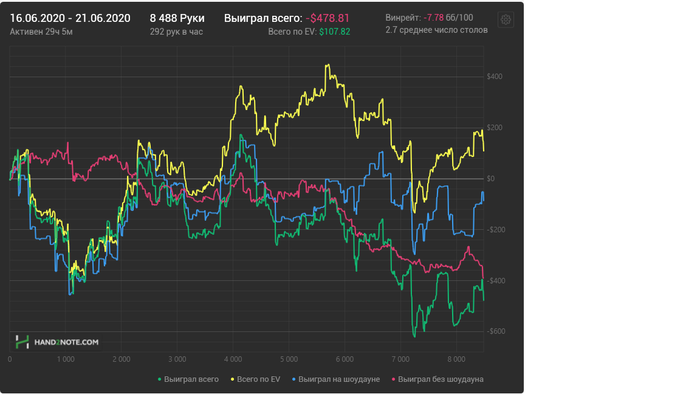Click the red legend dot for non-showdown winnings
The image size is (700, 394).
point(393,379)
